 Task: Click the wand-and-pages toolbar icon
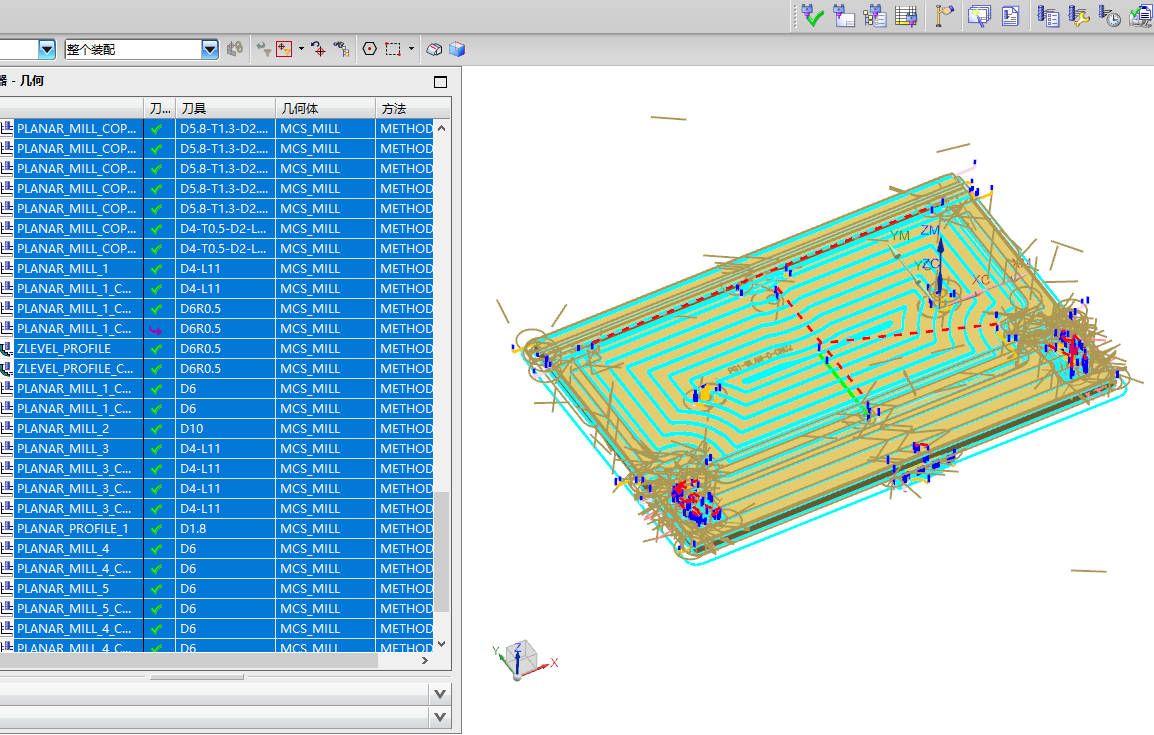977,15
